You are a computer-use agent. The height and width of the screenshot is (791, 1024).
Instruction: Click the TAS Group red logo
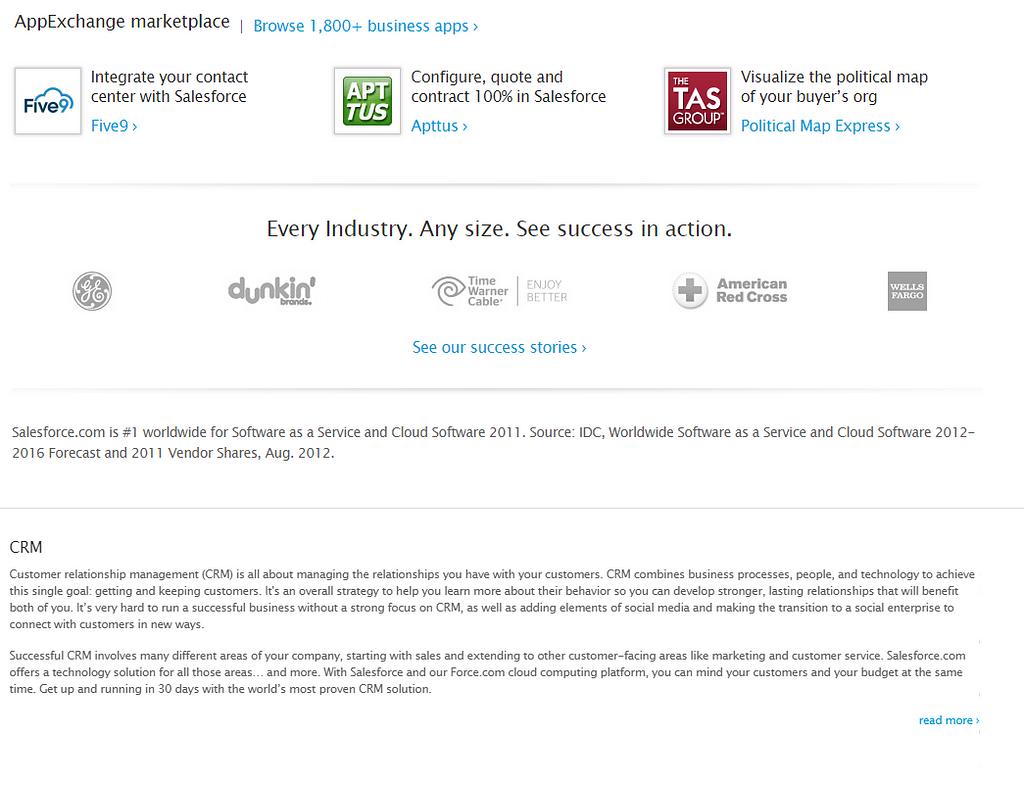(697, 101)
